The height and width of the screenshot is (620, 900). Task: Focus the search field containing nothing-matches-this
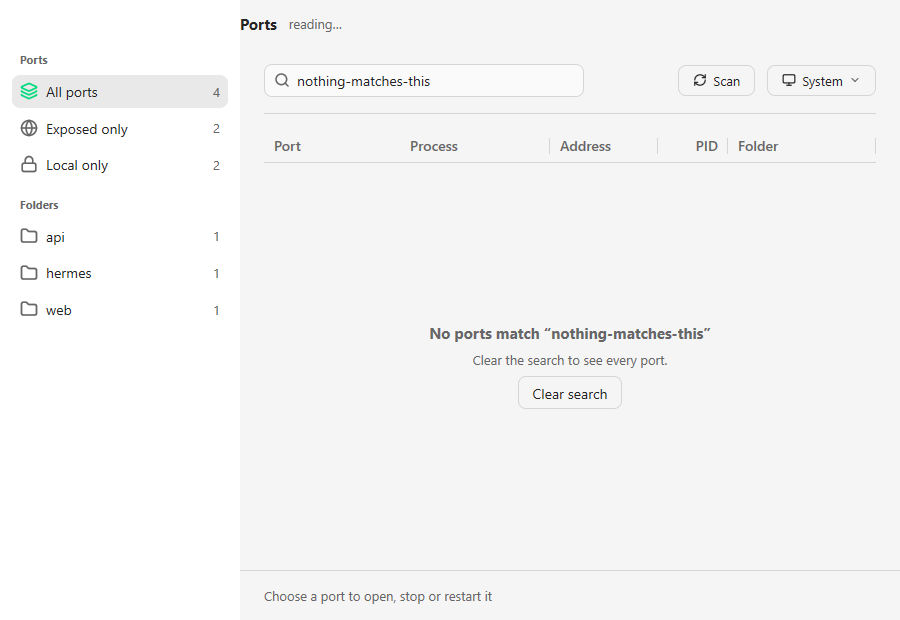(x=424, y=80)
